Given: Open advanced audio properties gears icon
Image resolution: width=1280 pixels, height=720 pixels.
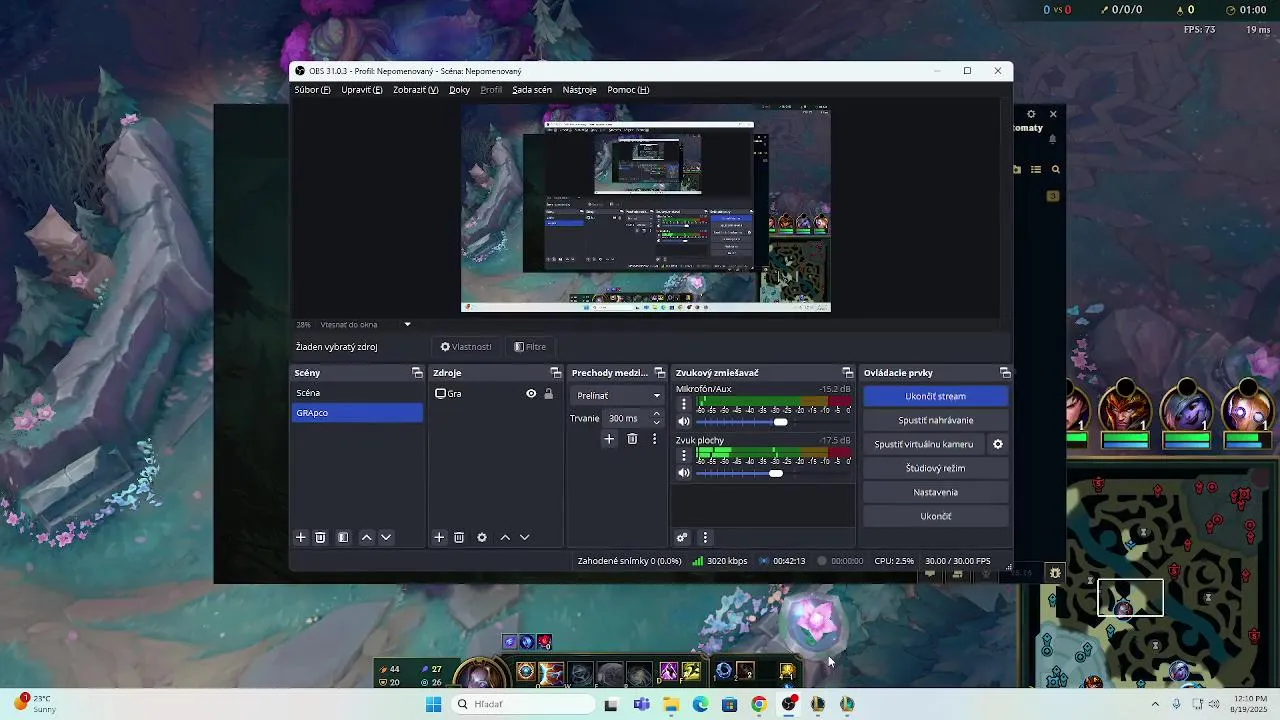Looking at the screenshot, I should click(682, 537).
